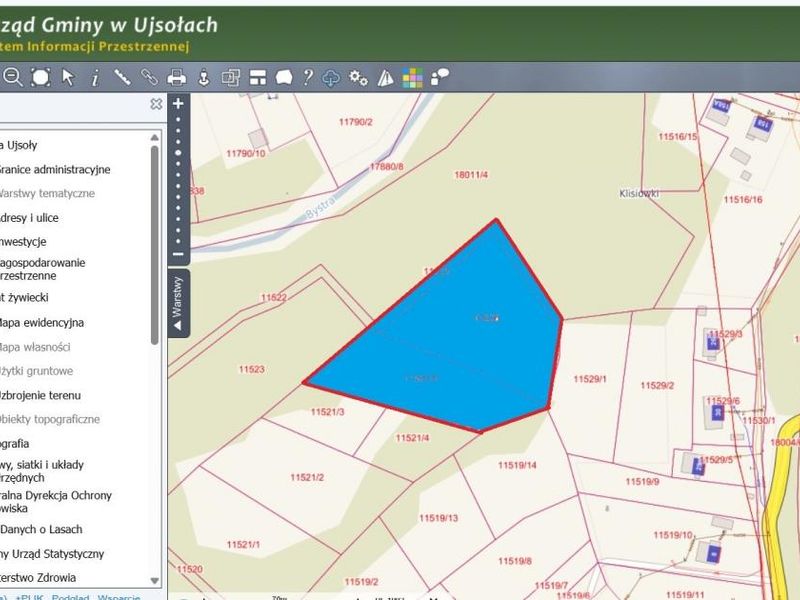Select the Powiat żywiecki layer
The width and height of the screenshot is (800, 600).
24,297
